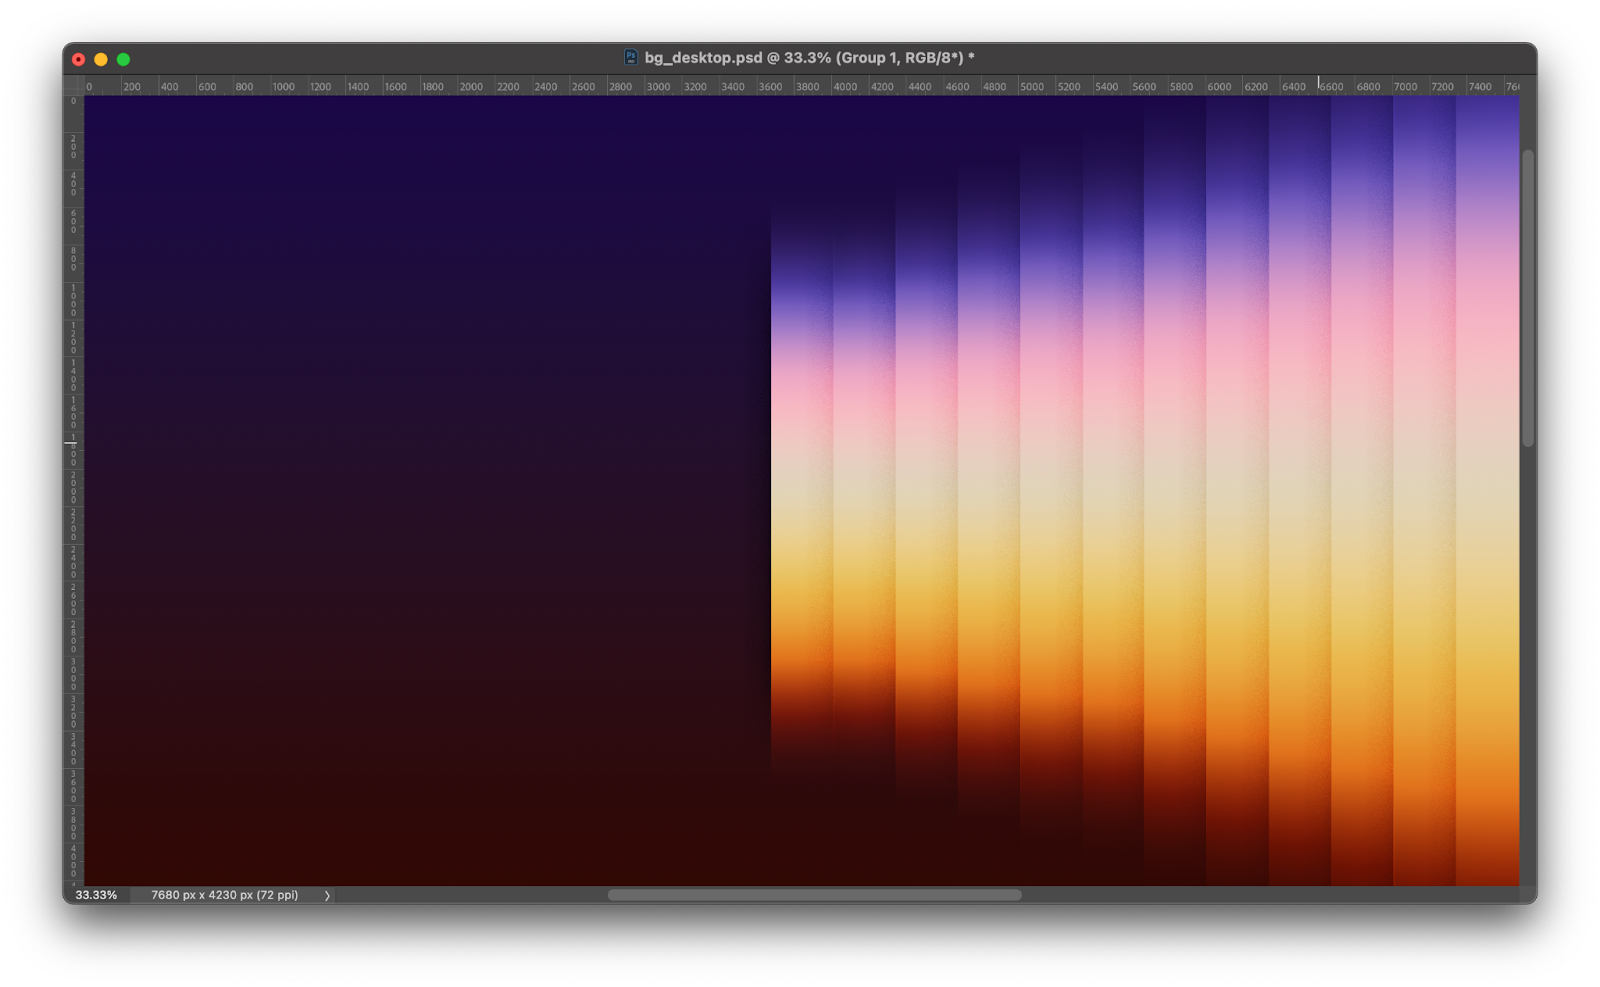The width and height of the screenshot is (1600, 987).
Task: Click the 2000 mark on horizontal ruler
Action: coord(470,87)
